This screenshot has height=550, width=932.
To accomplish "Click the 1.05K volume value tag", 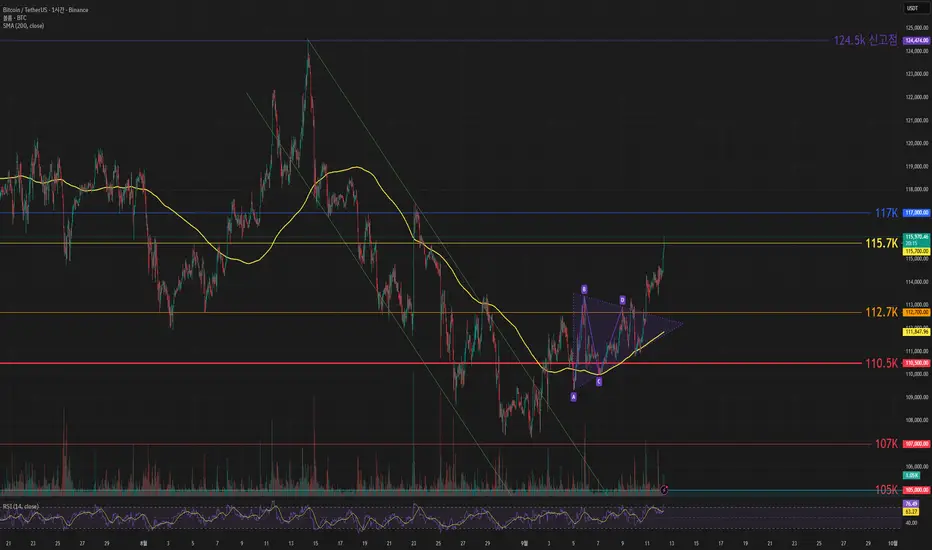I will [911, 476].
